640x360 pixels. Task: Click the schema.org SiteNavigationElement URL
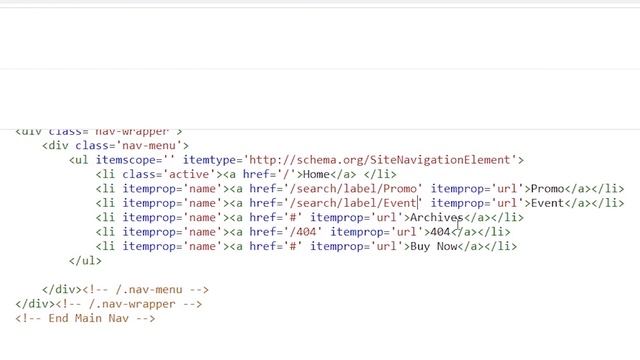pos(380,160)
